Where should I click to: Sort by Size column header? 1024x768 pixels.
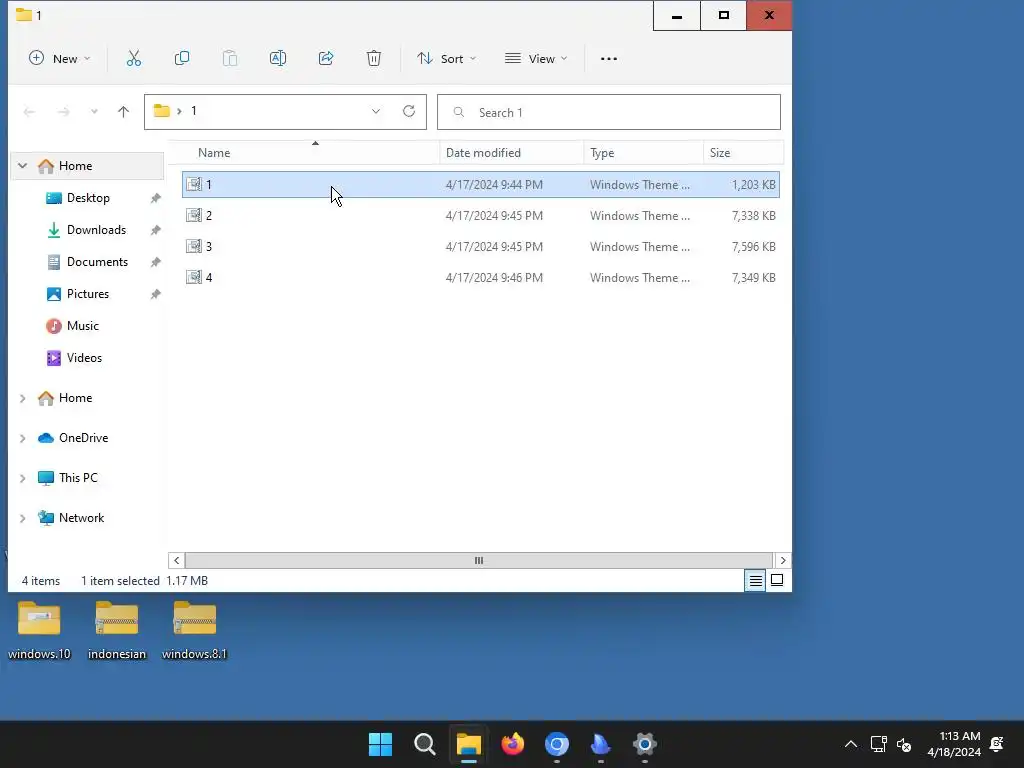click(743, 153)
